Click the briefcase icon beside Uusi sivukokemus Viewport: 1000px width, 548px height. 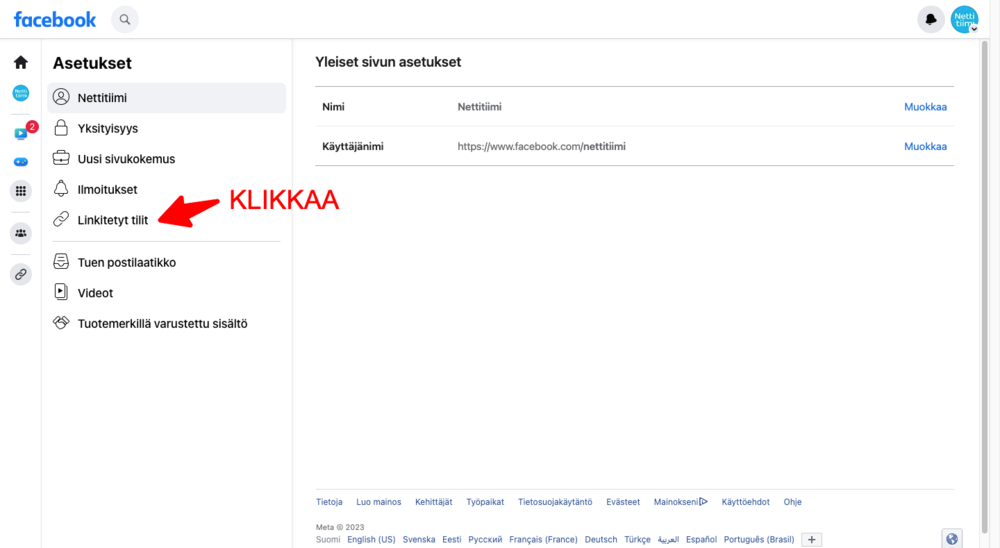coord(61,158)
